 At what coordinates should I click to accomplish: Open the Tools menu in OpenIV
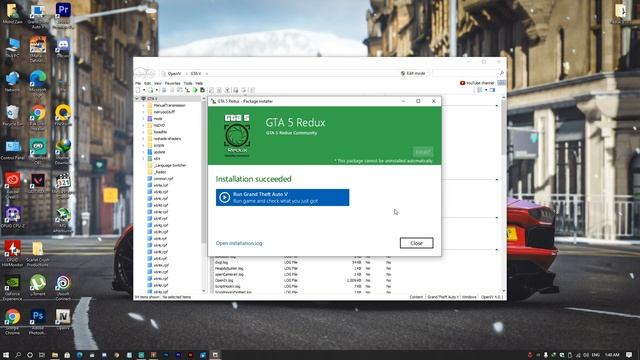pos(188,83)
